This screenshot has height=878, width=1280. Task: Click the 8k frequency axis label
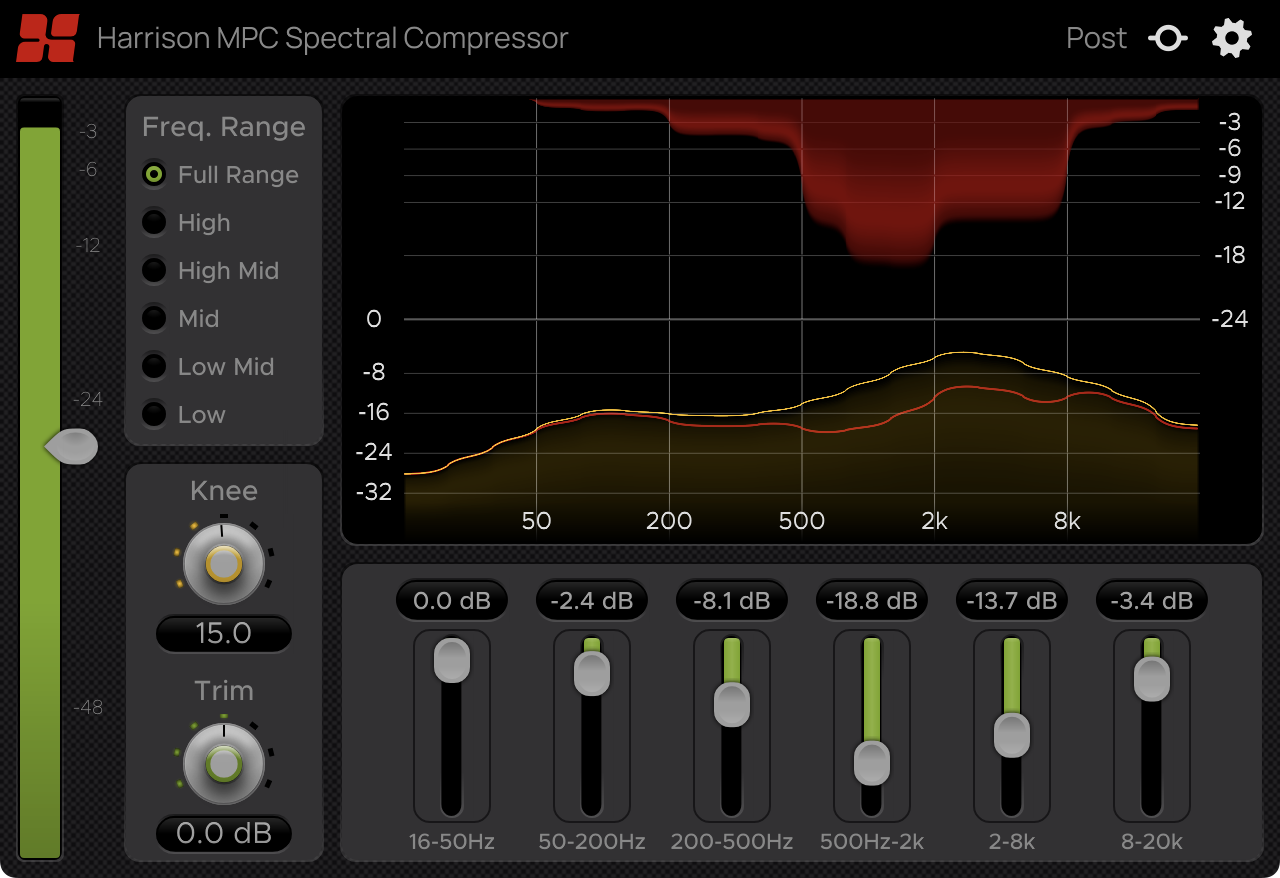click(1067, 521)
